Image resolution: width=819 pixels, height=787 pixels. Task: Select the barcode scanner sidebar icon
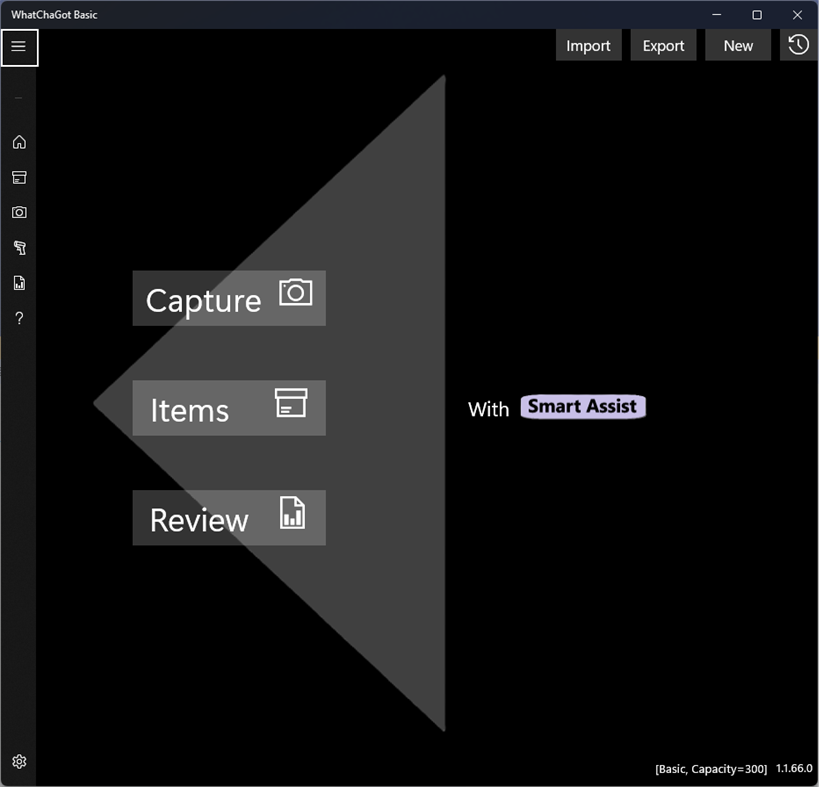[19, 248]
